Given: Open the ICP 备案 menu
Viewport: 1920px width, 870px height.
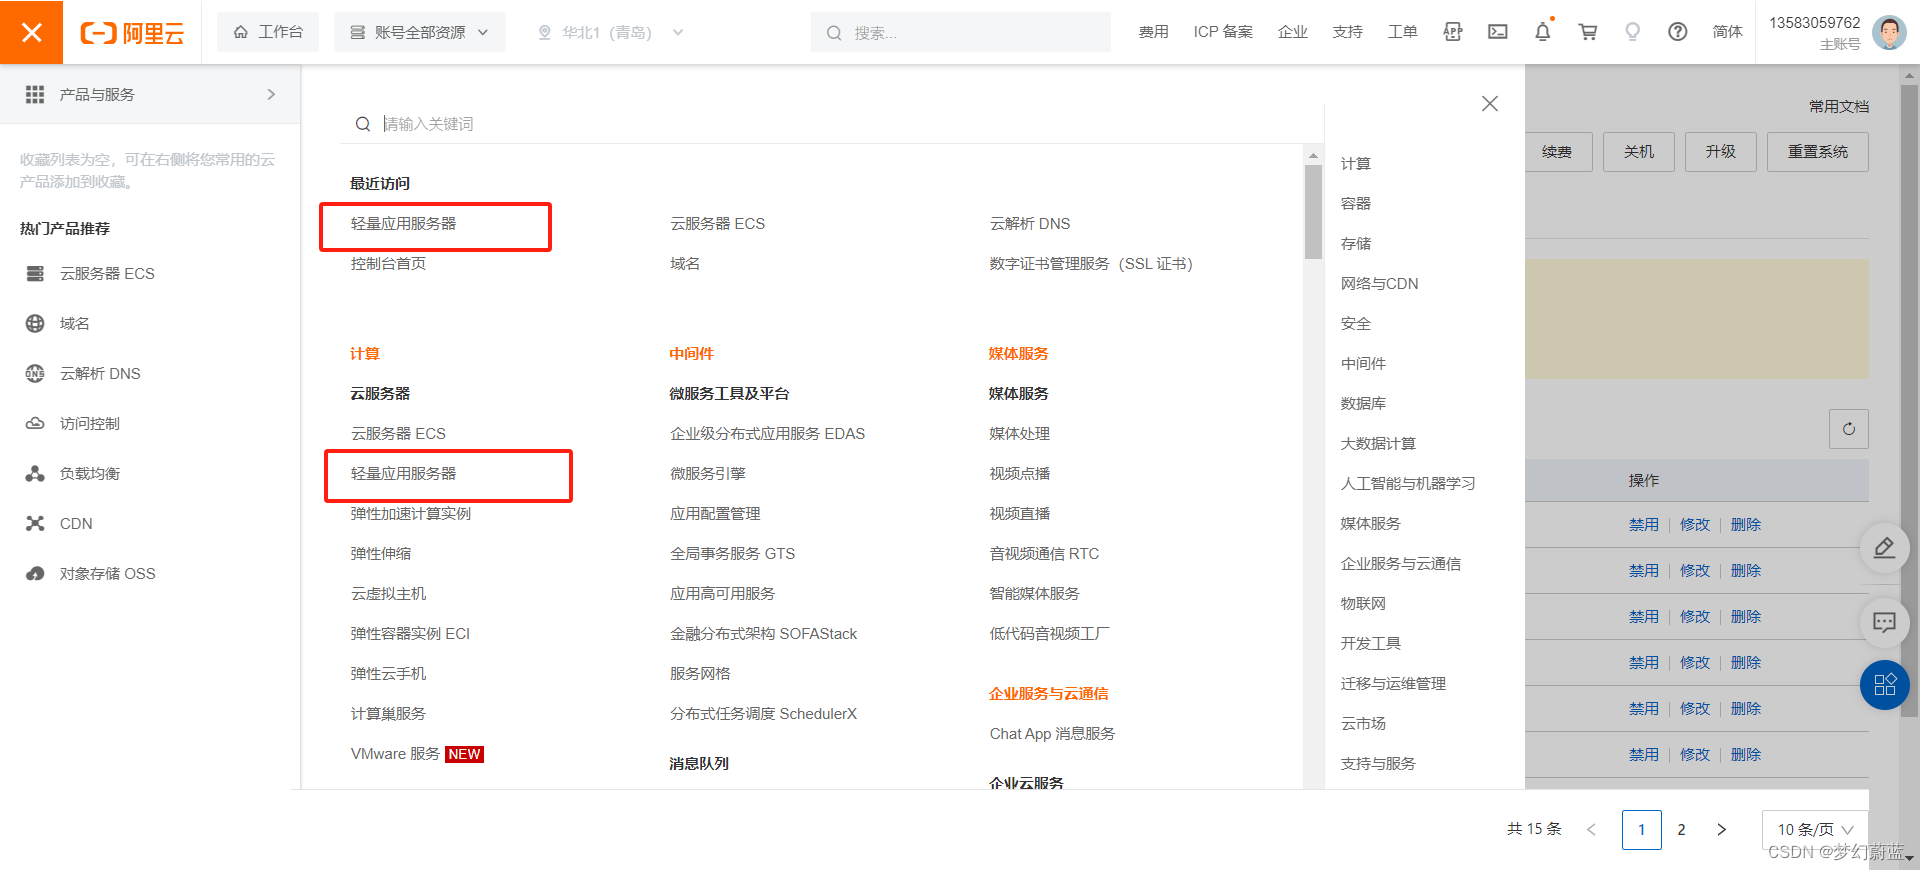Looking at the screenshot, I should point(1223,32).
